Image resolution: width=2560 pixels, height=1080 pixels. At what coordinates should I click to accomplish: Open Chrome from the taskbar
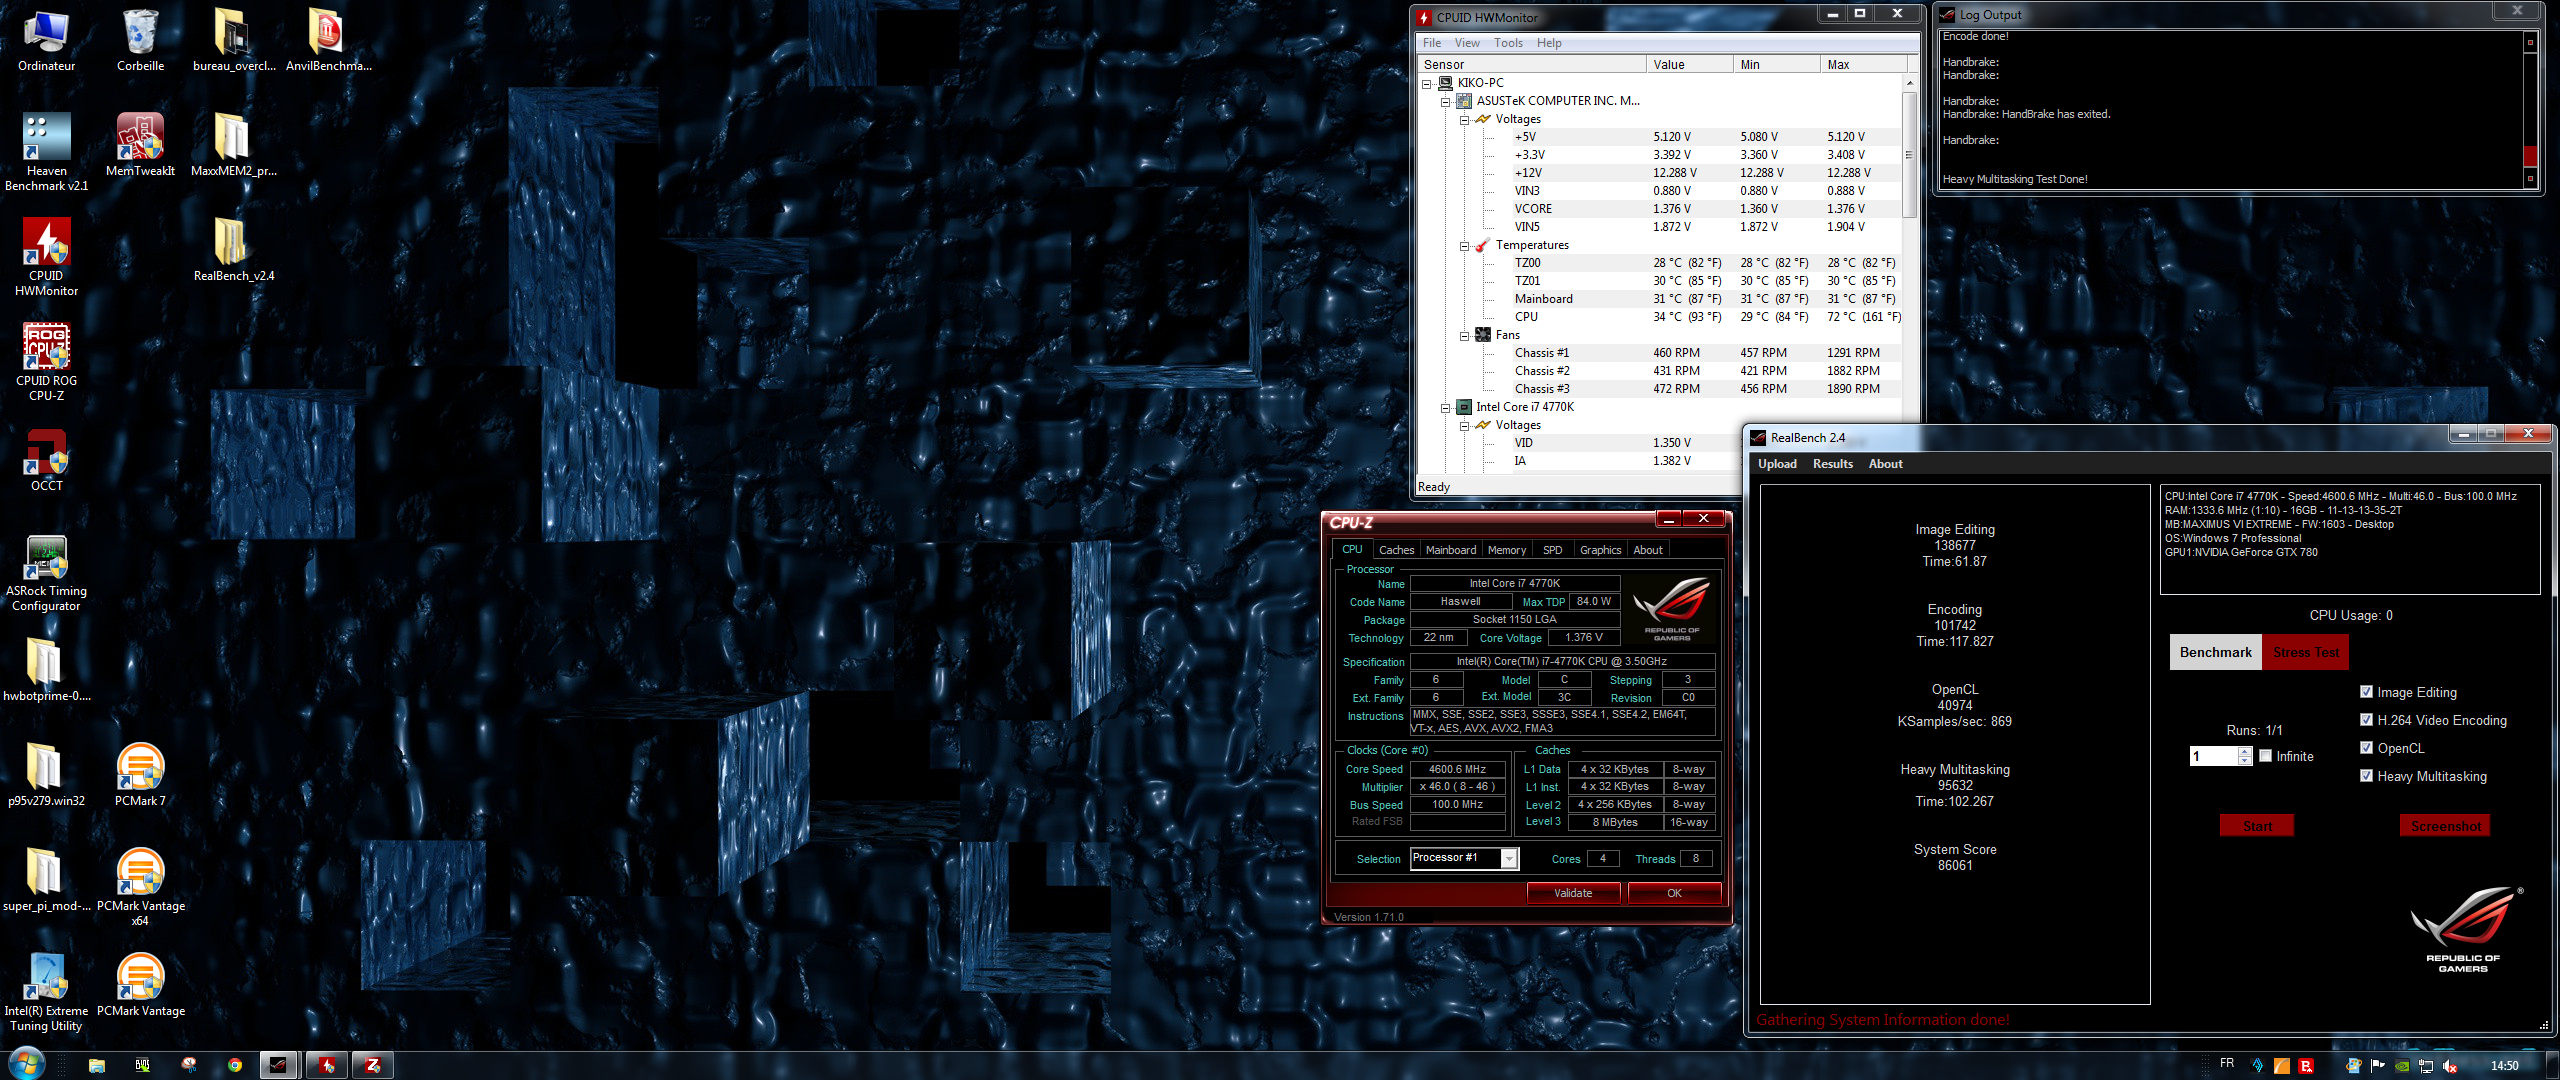click(235, 1065)
